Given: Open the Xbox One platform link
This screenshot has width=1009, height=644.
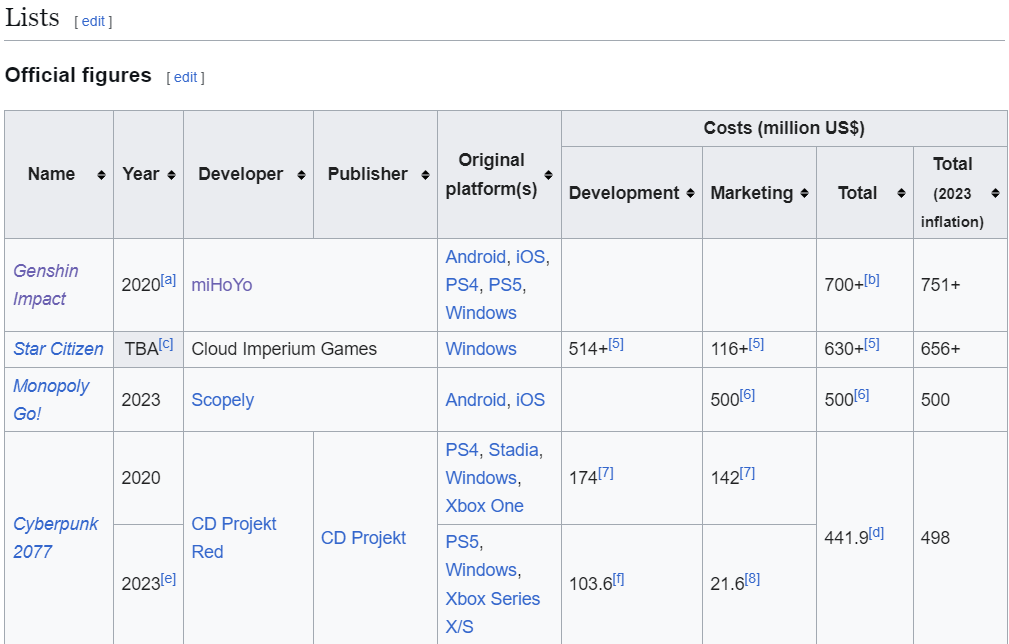Looking at the screenshot, I should 484,506.
